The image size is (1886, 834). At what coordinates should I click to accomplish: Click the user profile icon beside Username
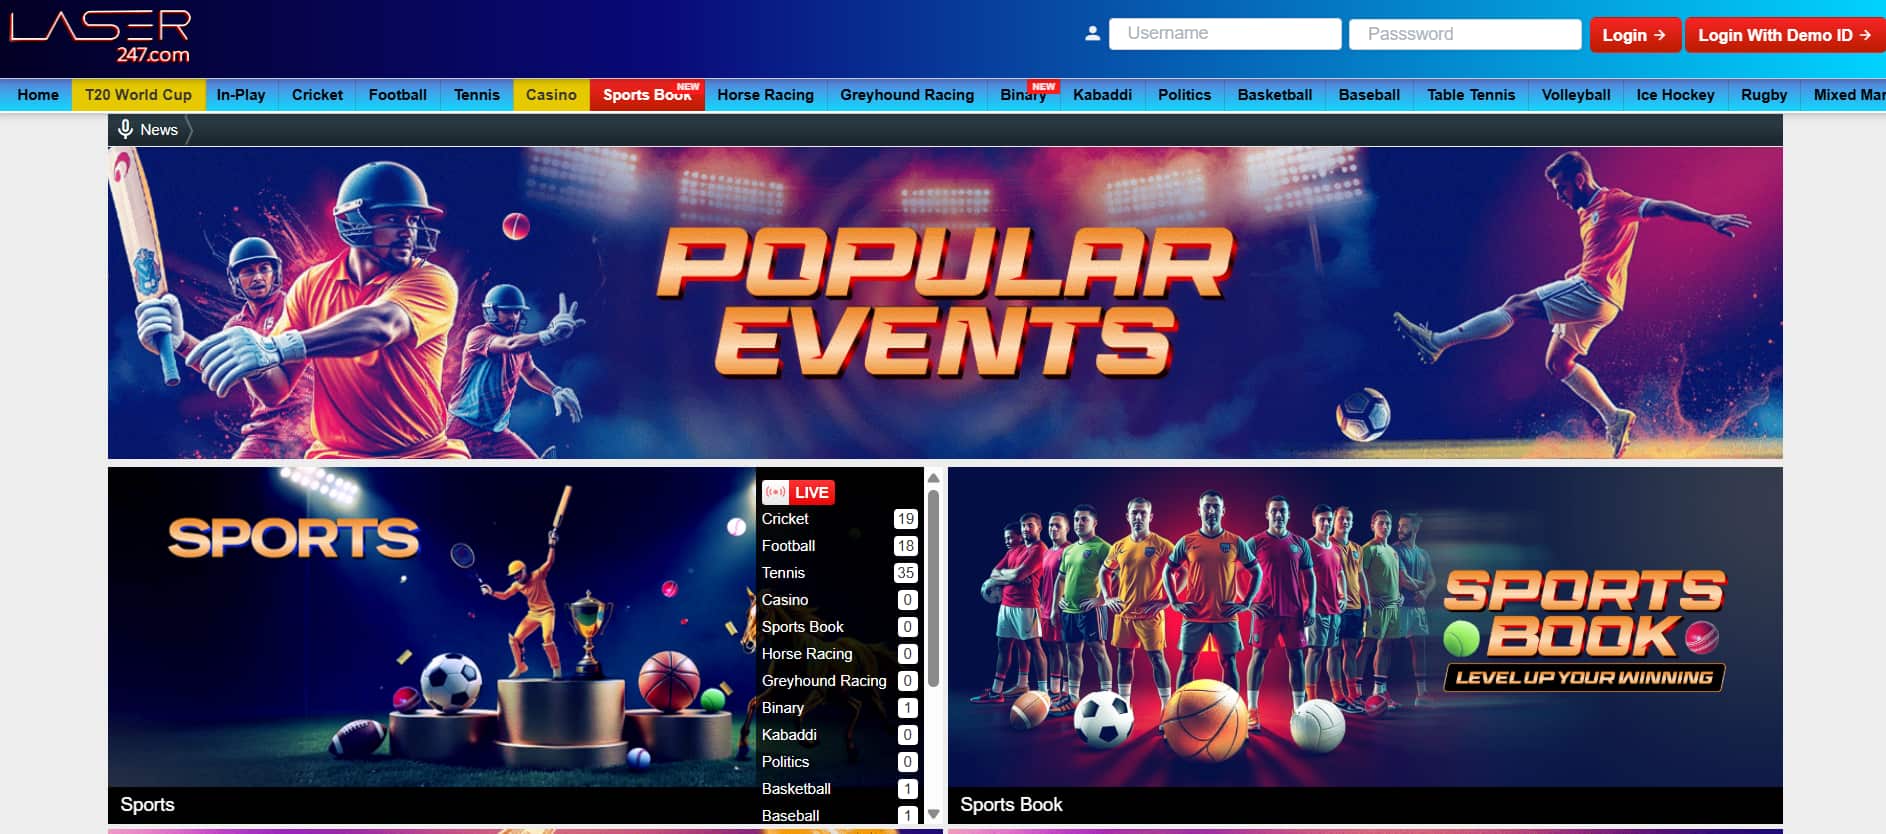coord(1092,34)
